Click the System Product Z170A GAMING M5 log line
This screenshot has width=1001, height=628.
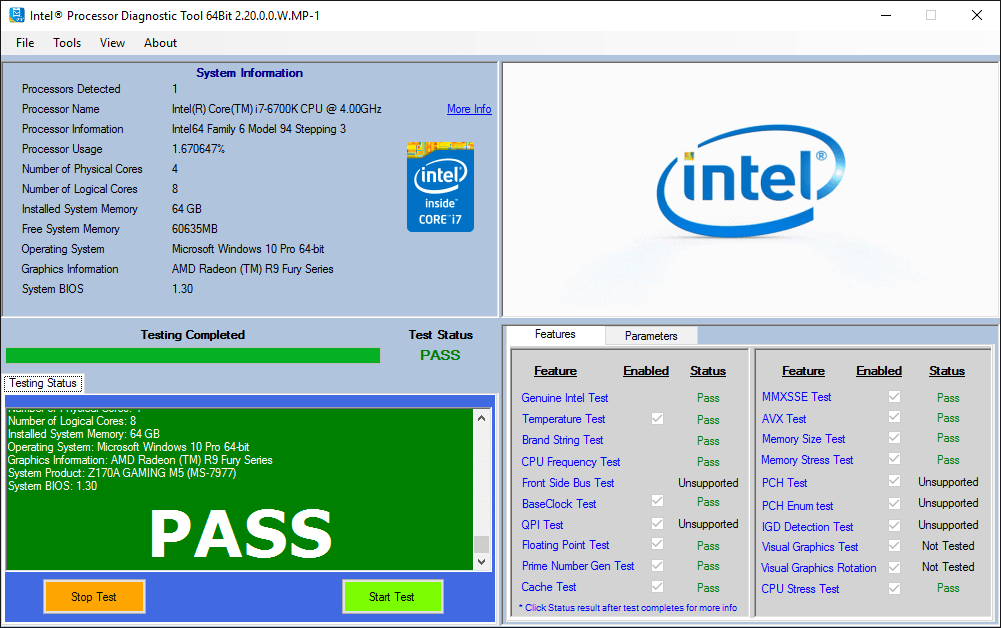coord(122,473)
